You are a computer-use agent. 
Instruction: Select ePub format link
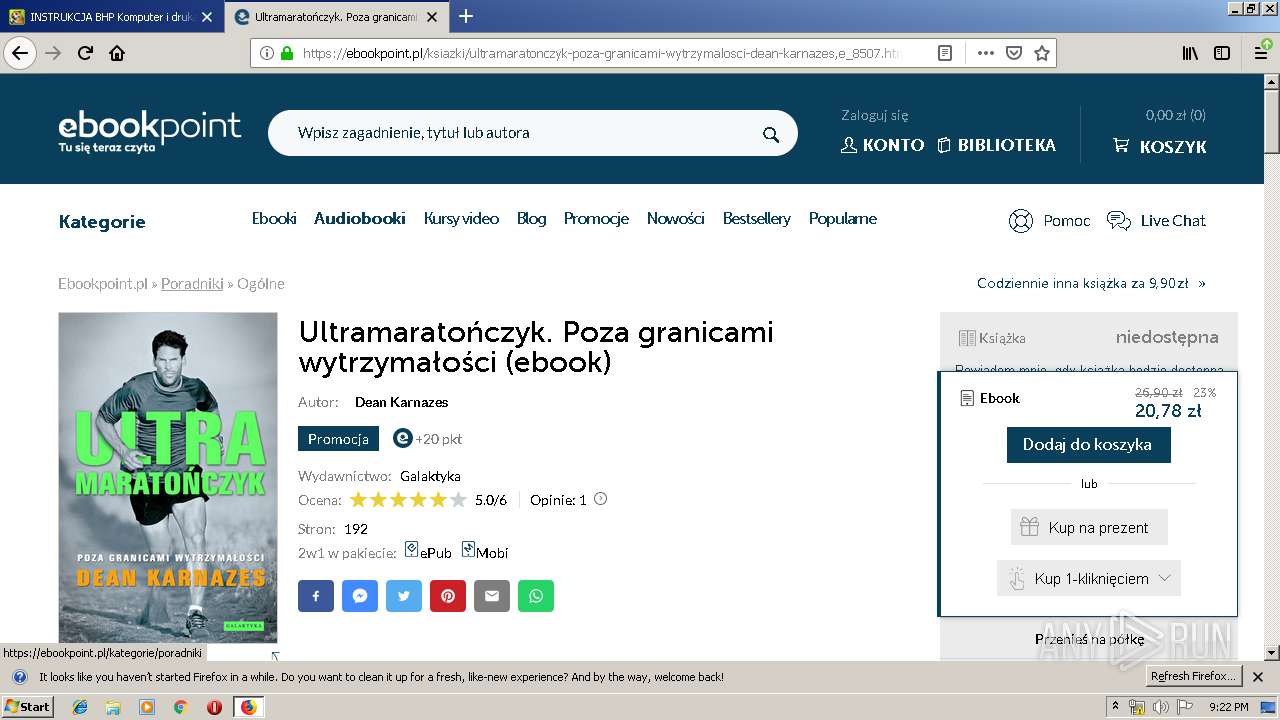pos(428,552)
